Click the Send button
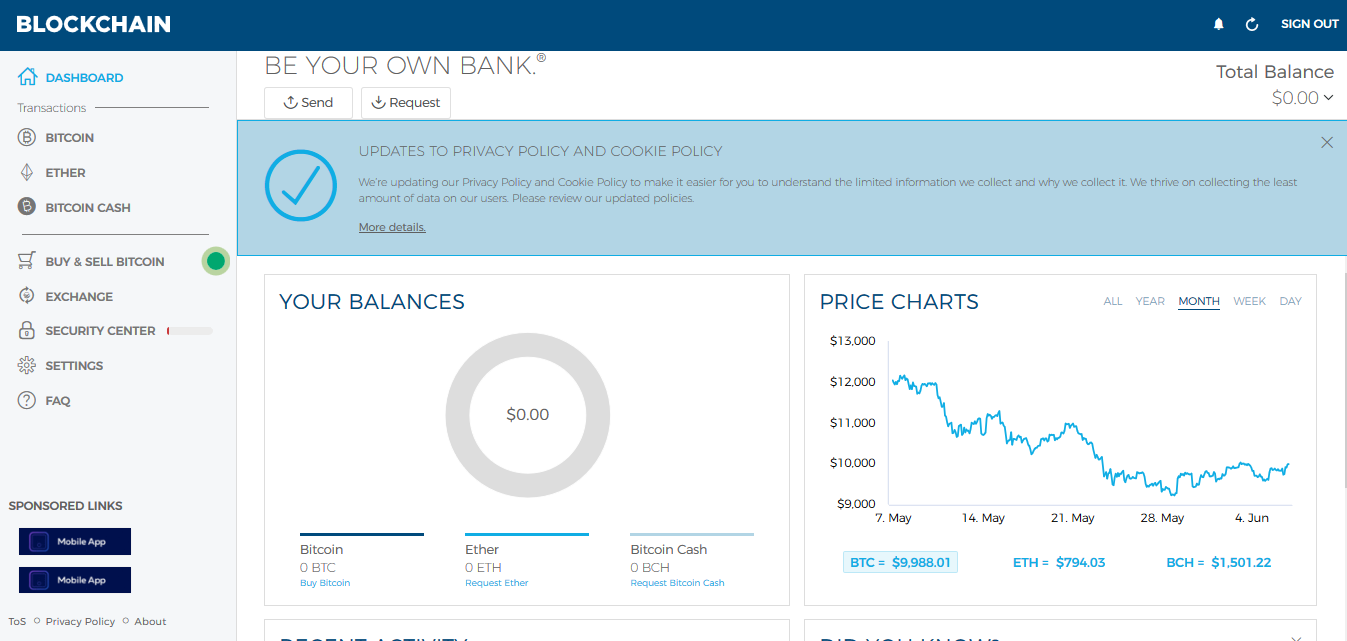This screenshot has width=1347, height=641. point(308,103)
